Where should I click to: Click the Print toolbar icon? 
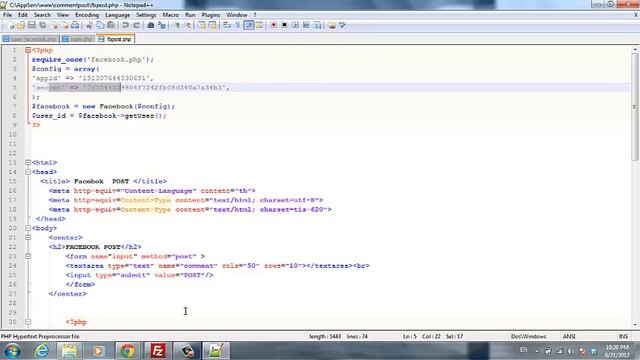tap(75, 25)
